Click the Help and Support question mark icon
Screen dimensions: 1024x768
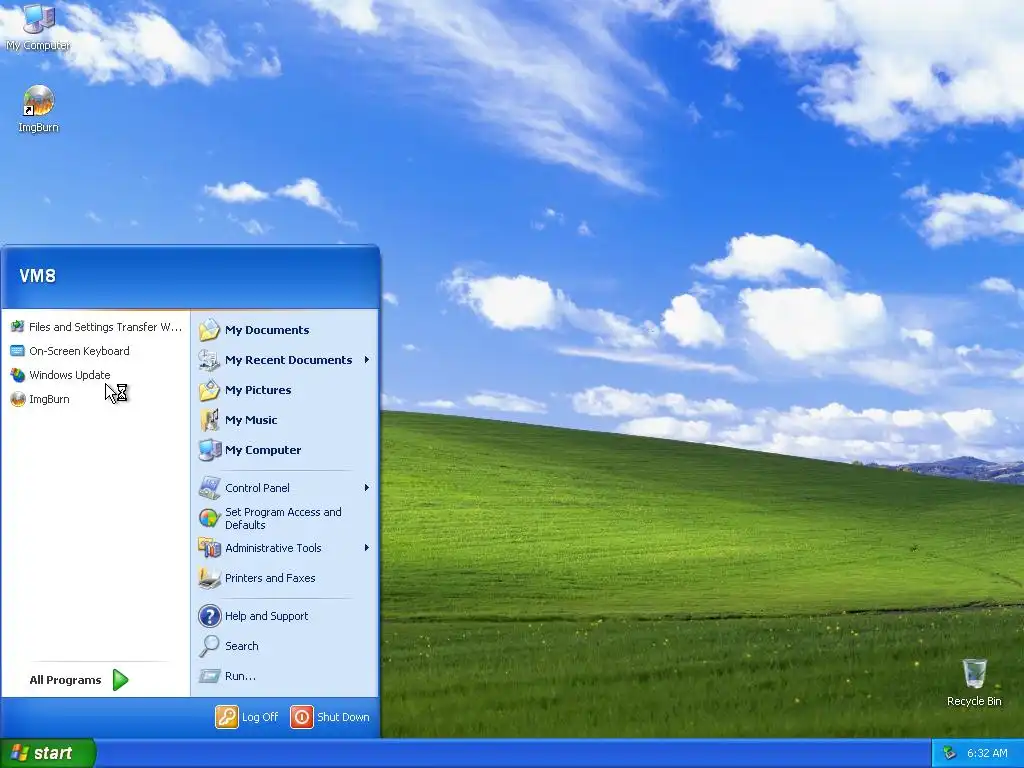pyautogui.click(x=210, y=616)
